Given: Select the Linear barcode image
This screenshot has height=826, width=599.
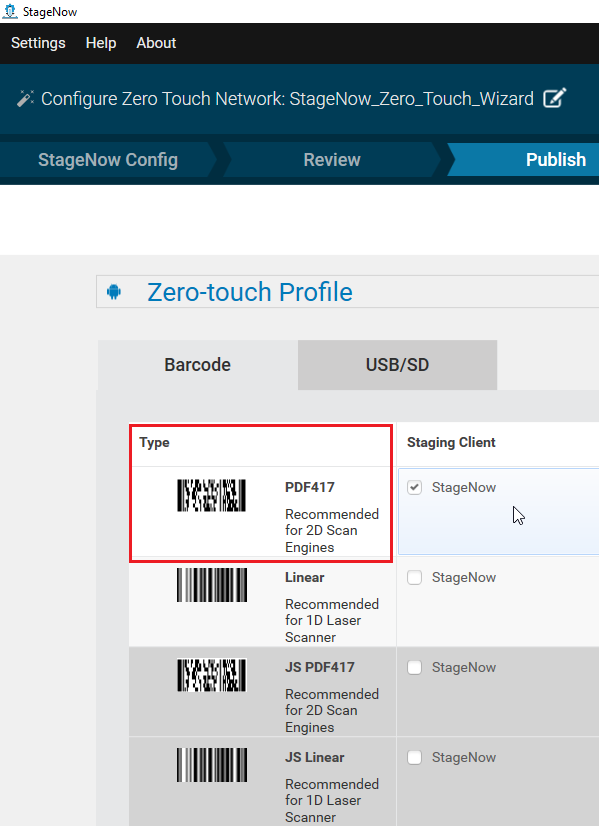Looking at the screenshot, I should [211, 585].
